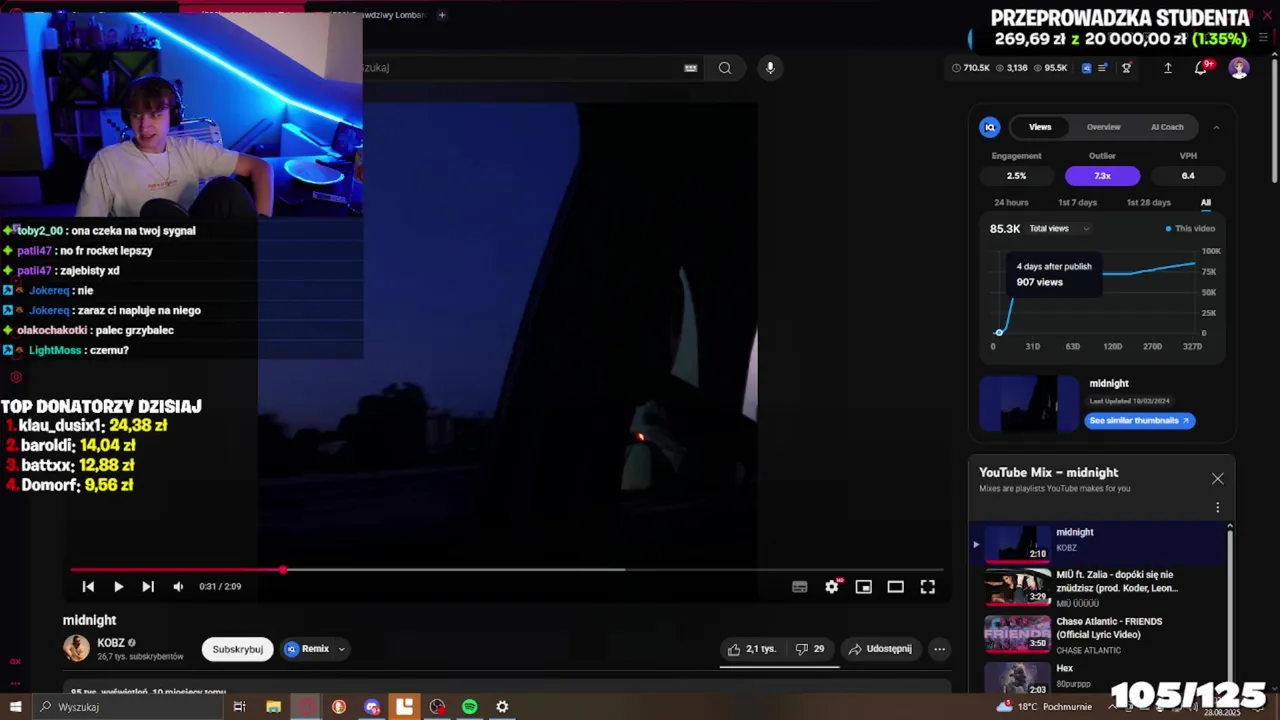Click the 6.4 VPH pill
1280x720 pixels.
(x=1188, y=176)
